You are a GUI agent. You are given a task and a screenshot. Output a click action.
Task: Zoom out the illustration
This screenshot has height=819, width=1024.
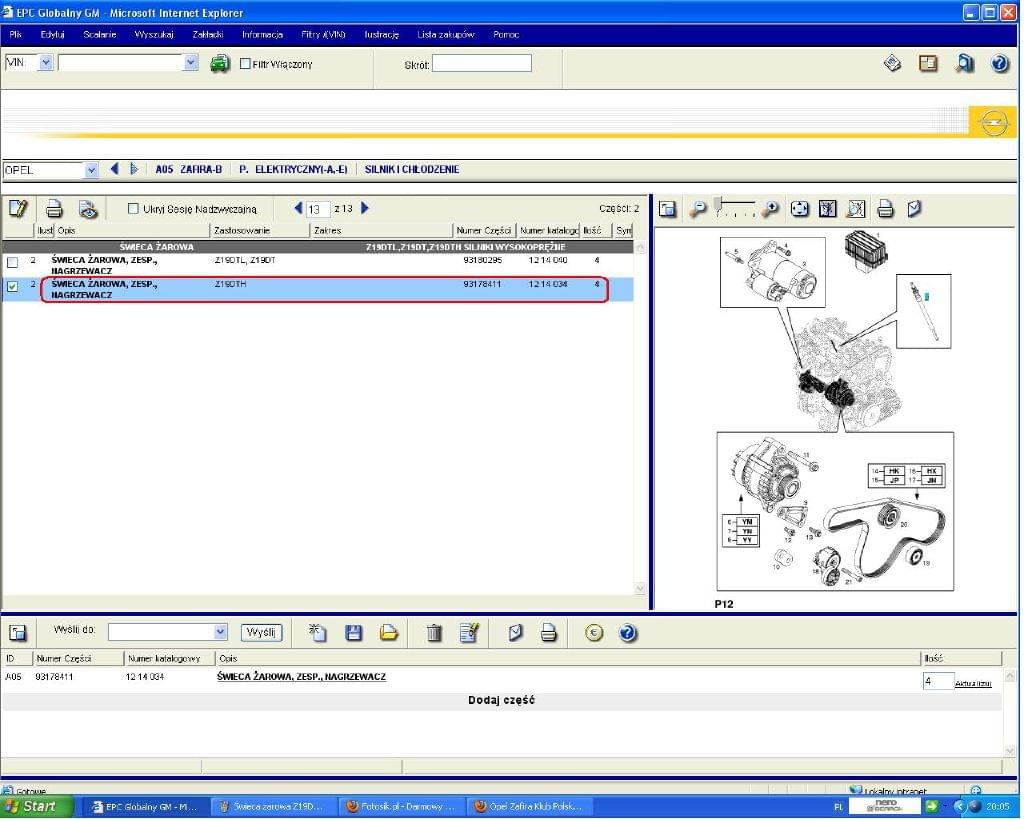click(698, 209)
